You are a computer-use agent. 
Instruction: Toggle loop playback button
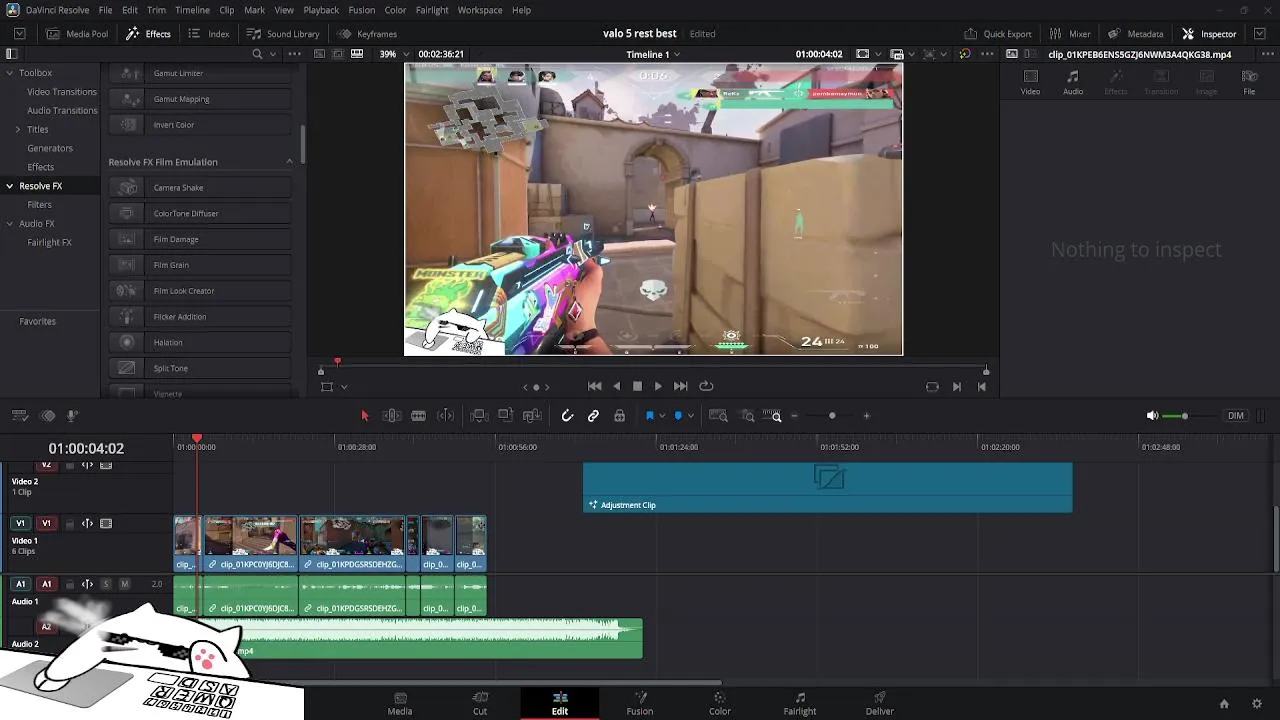706,386
